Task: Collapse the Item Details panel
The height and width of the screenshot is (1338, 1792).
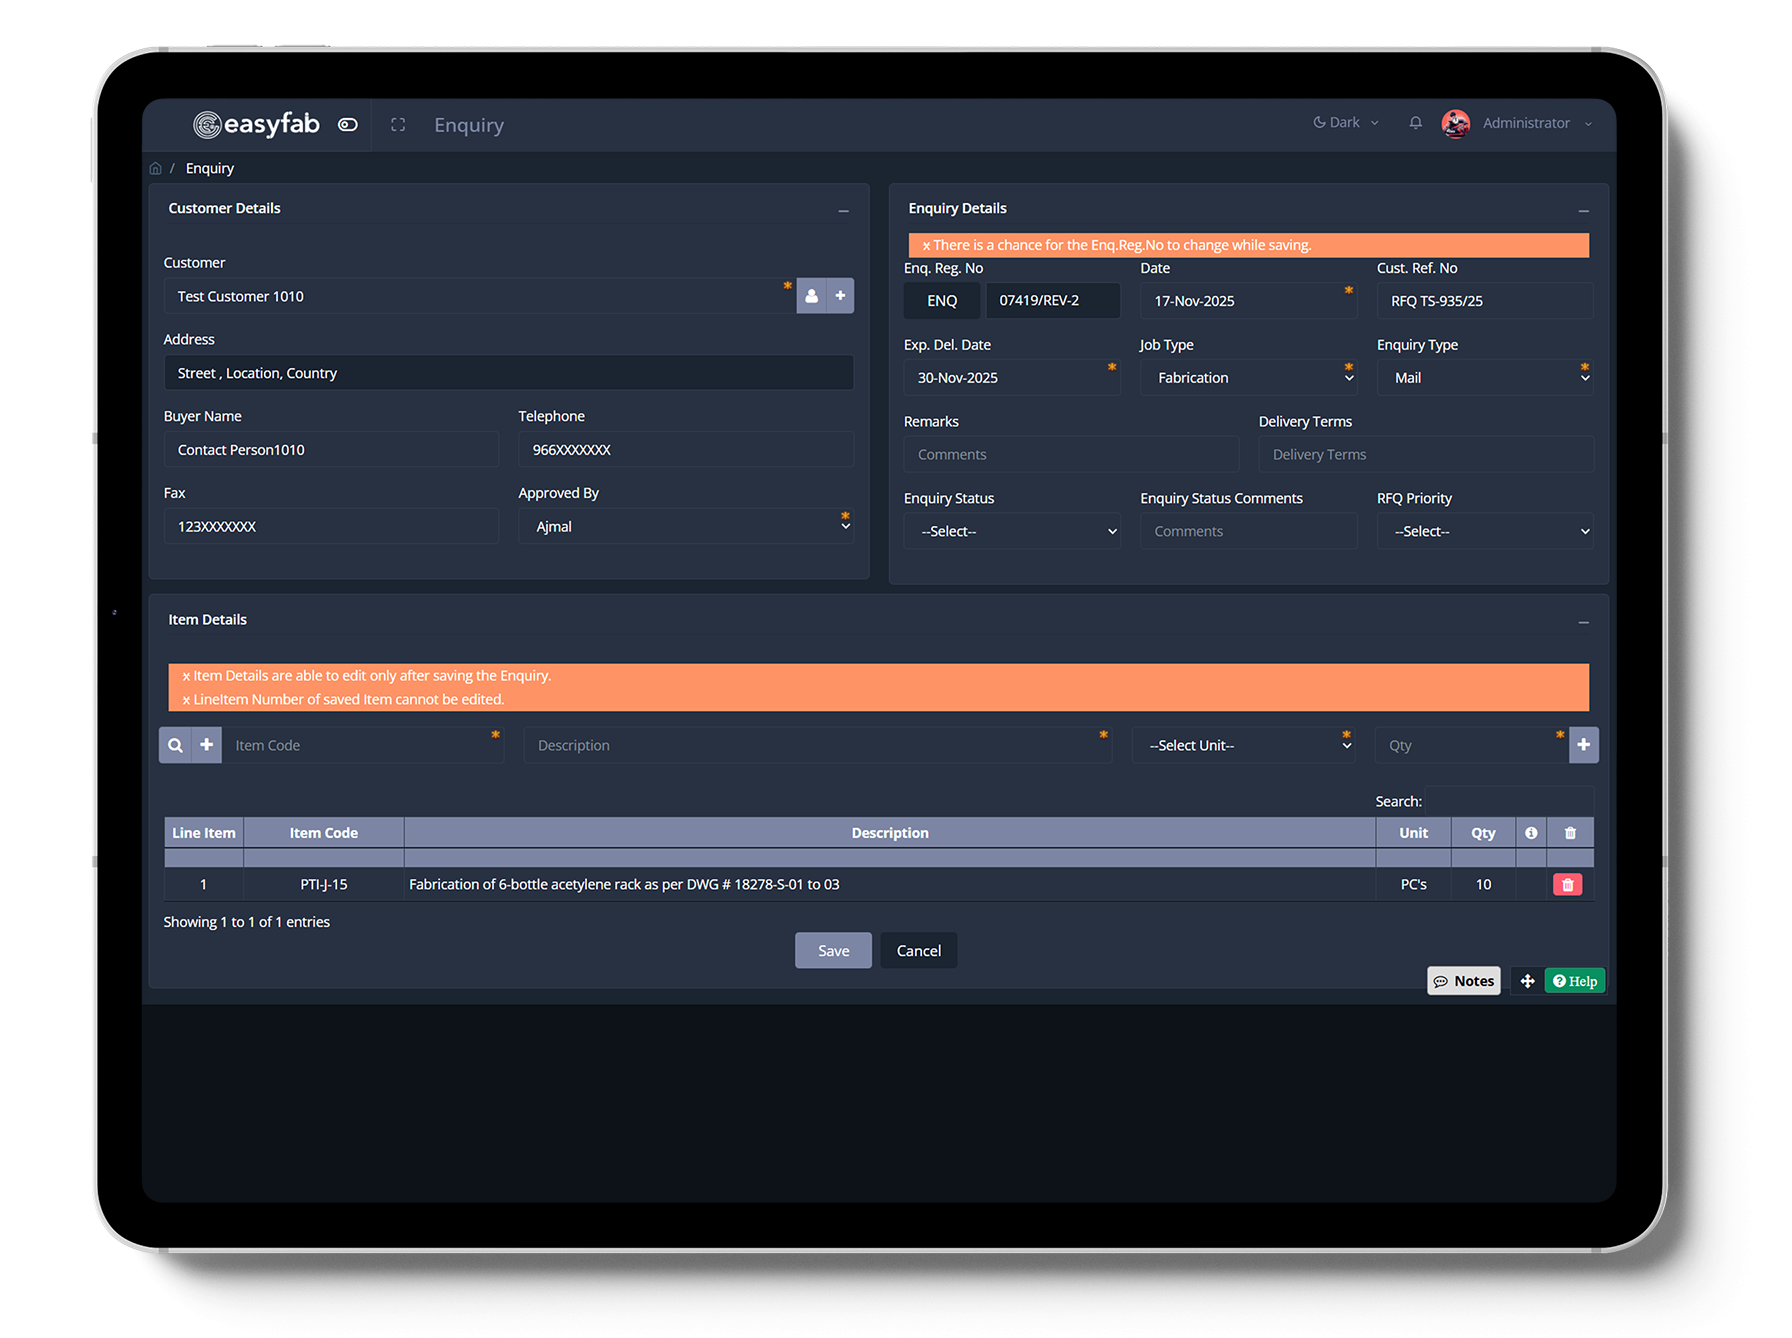Action: point(1583,622)
